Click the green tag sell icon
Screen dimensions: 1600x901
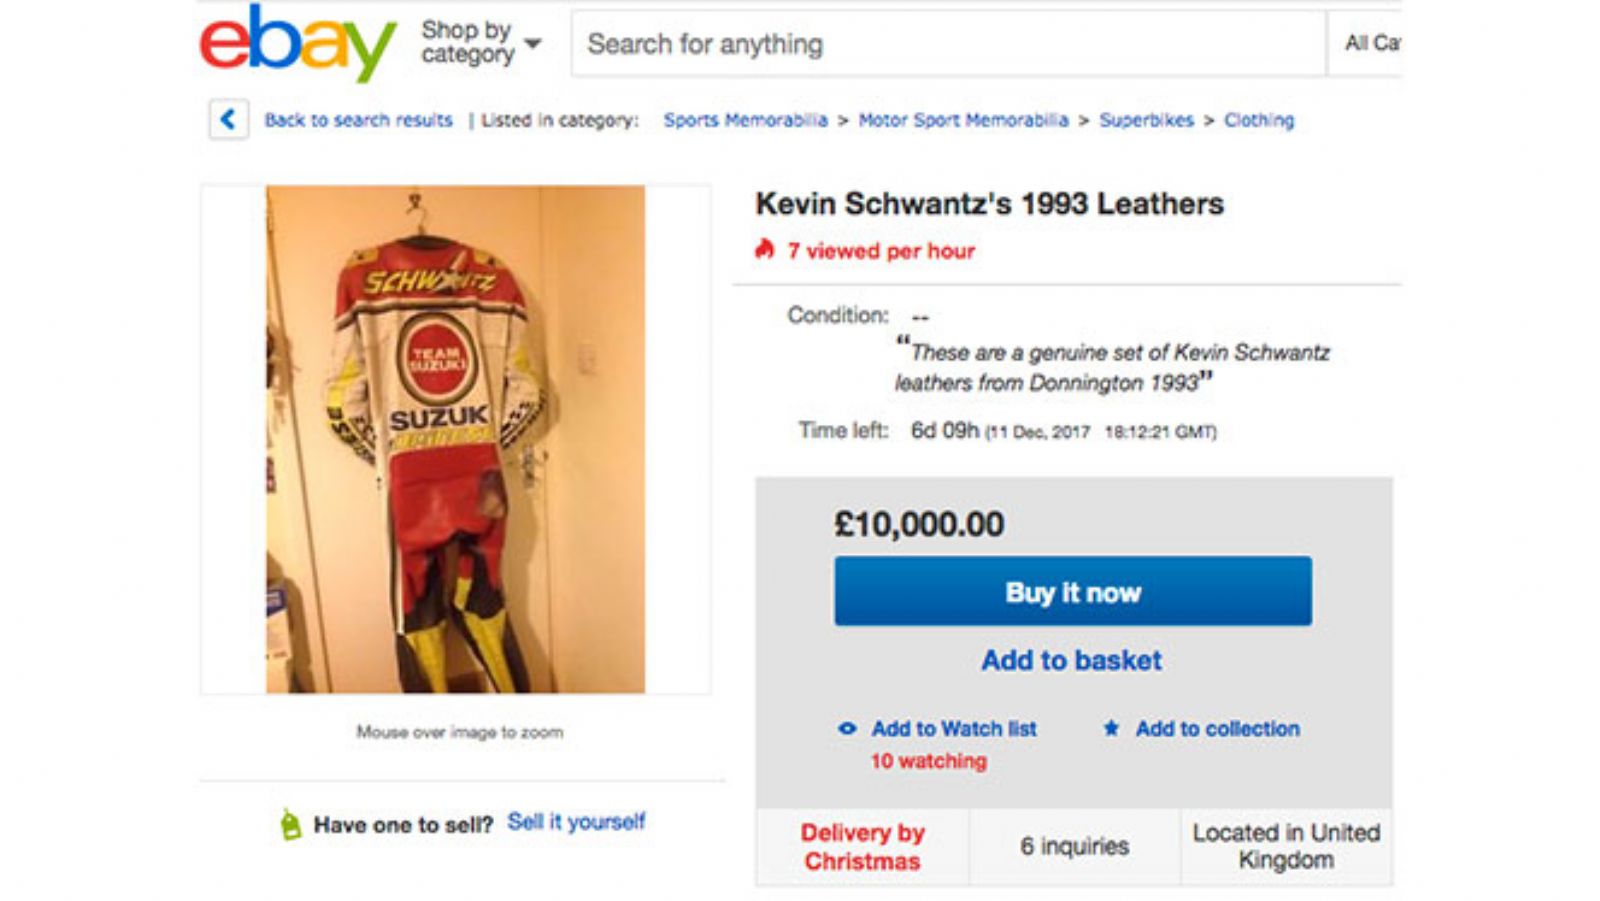pyautogui.click(x=290, y=825)
